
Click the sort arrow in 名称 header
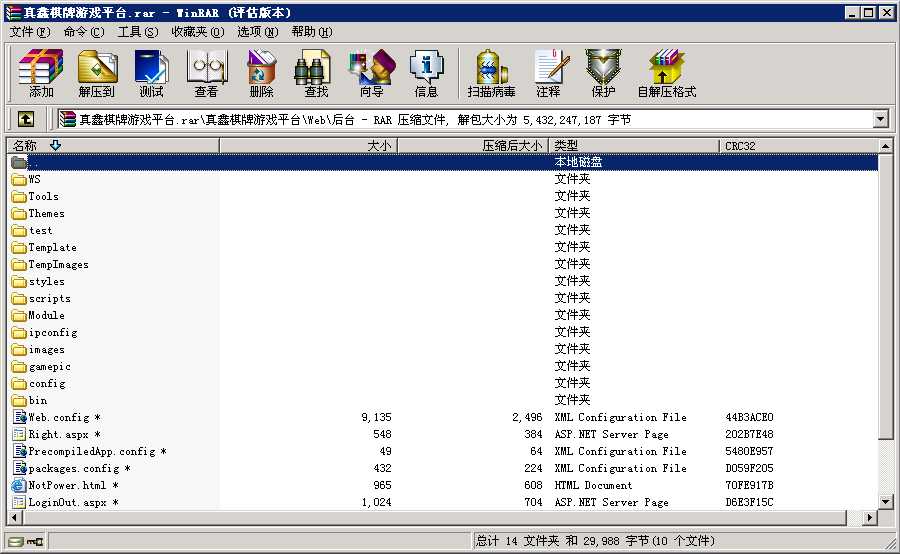pyautogui.click(x=55, y=145)
